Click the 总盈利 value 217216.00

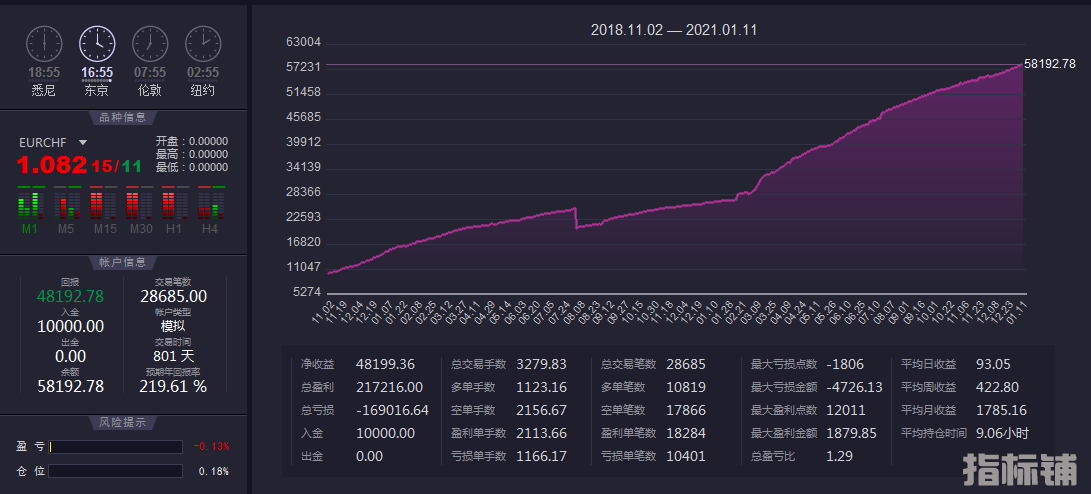[389, 387]
